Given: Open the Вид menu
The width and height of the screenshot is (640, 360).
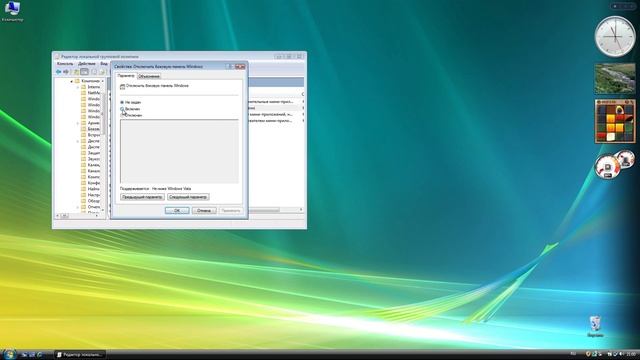Looking at the screenshot, I should coord(104,64).
